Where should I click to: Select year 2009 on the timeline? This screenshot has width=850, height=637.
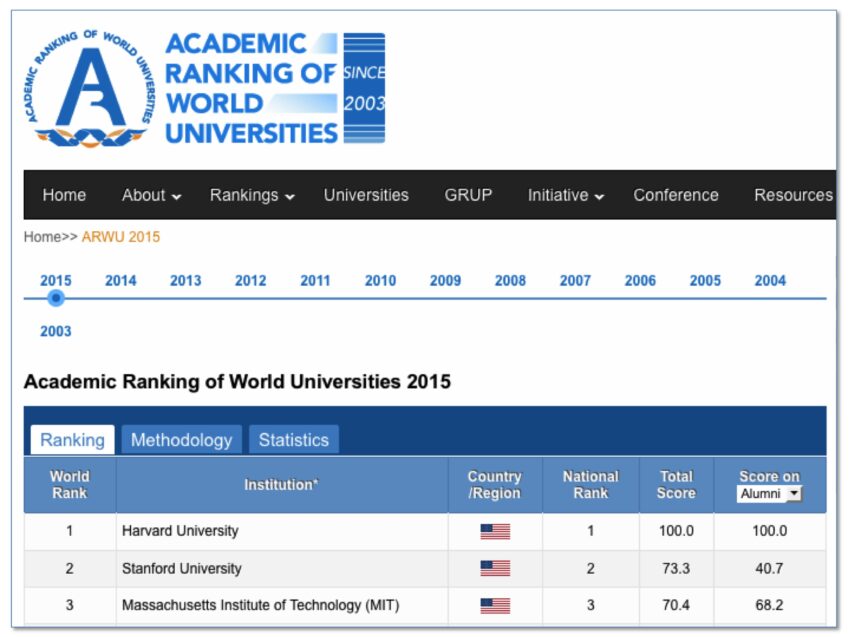[x=446, y=281]
